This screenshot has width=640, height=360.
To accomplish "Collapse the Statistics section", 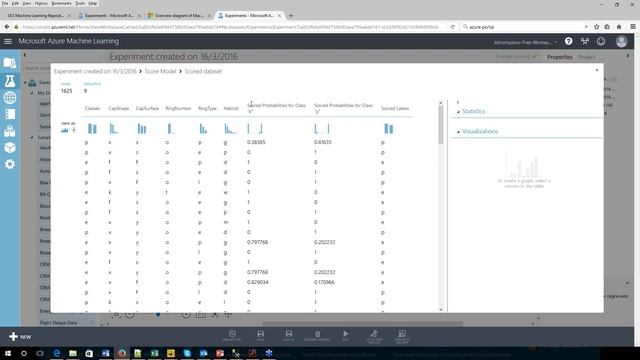I will click(x=458, y=111).
